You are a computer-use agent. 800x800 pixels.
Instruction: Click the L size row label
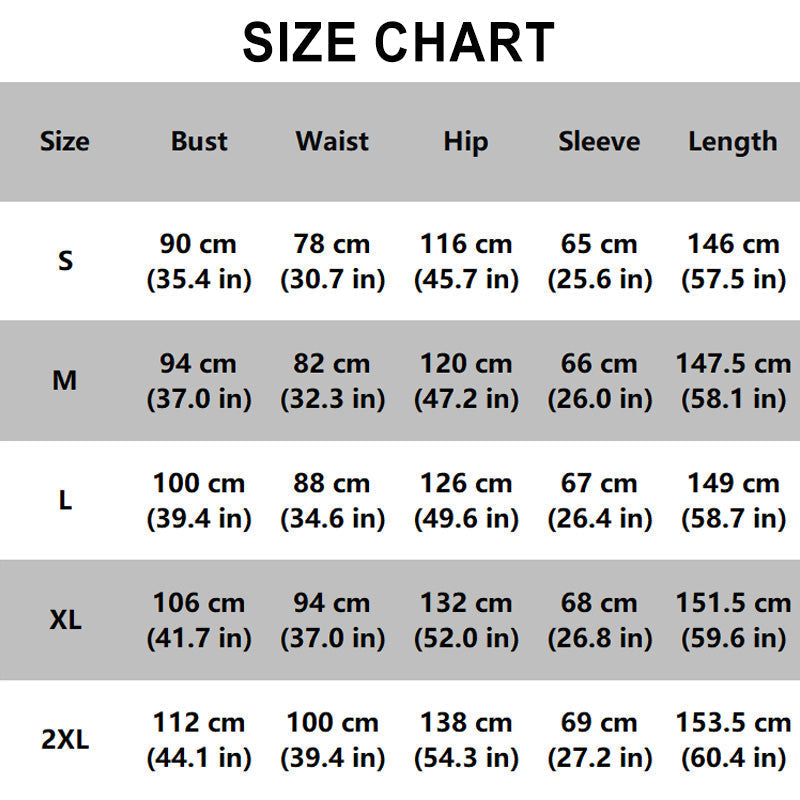65,501
